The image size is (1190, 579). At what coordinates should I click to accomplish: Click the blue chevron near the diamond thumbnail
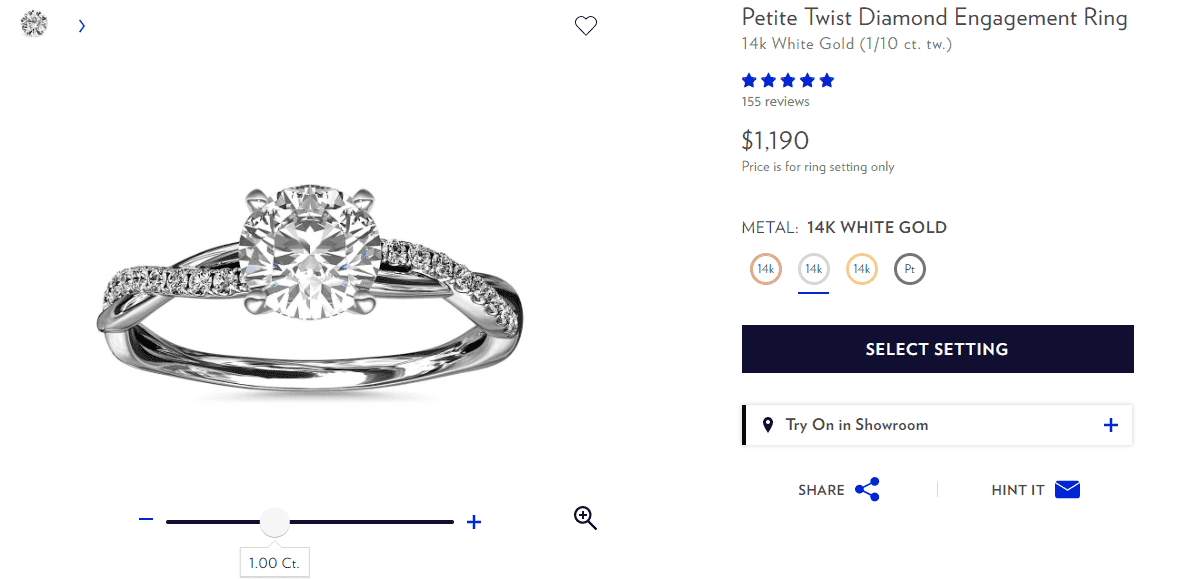(x=81, y=27)
